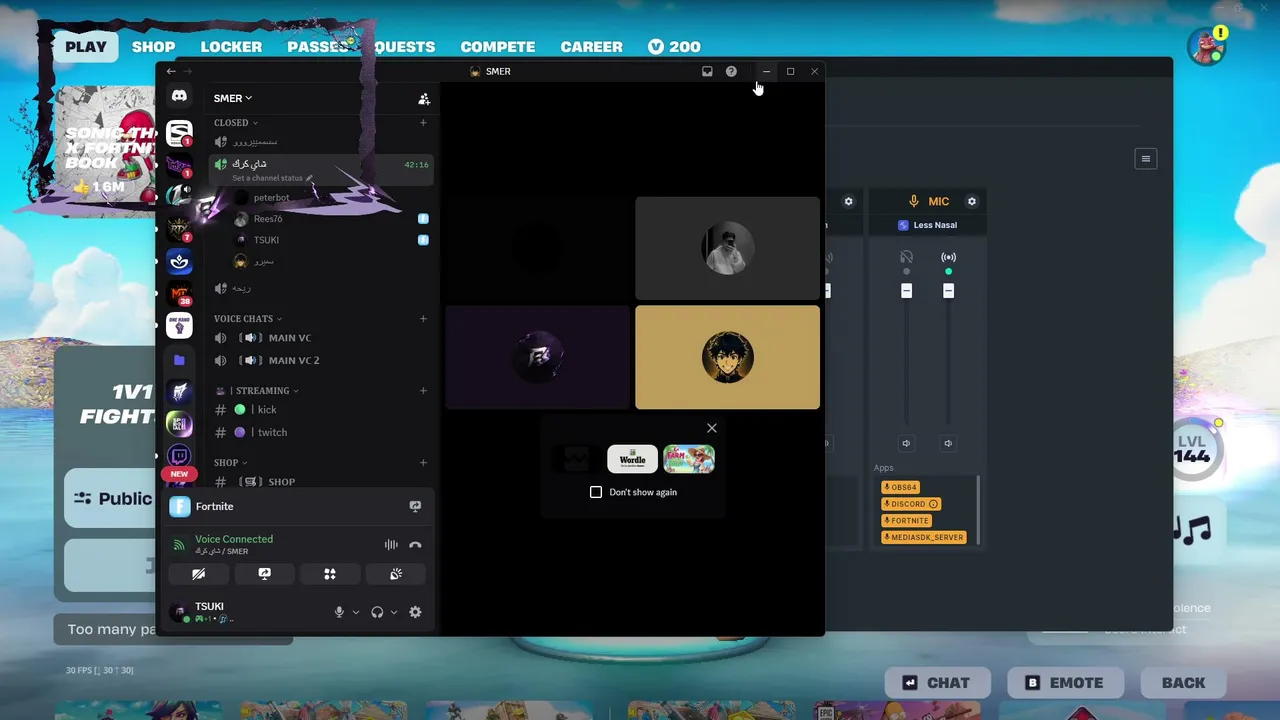Add a channel to STREAMING category
The height and width of the screenshot is (720, 1280).
tap(423, 391)
